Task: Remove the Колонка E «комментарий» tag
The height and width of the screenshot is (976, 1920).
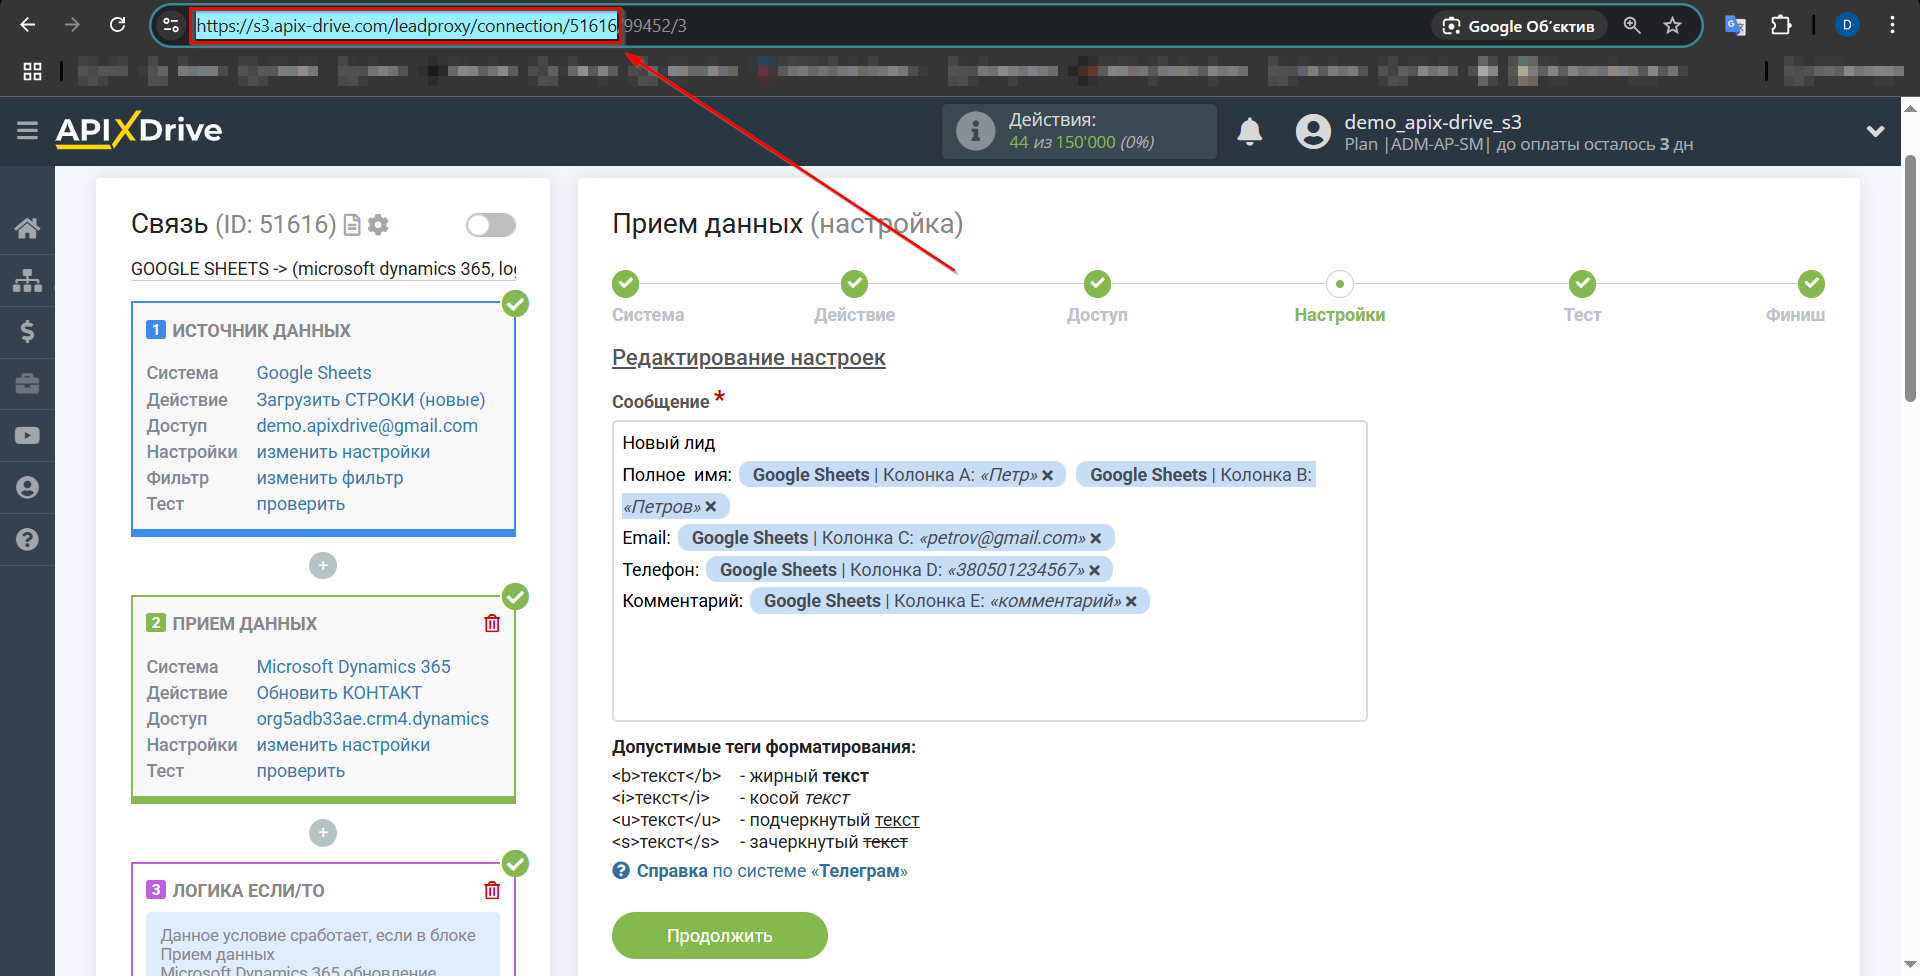Action: point(1132,602)
